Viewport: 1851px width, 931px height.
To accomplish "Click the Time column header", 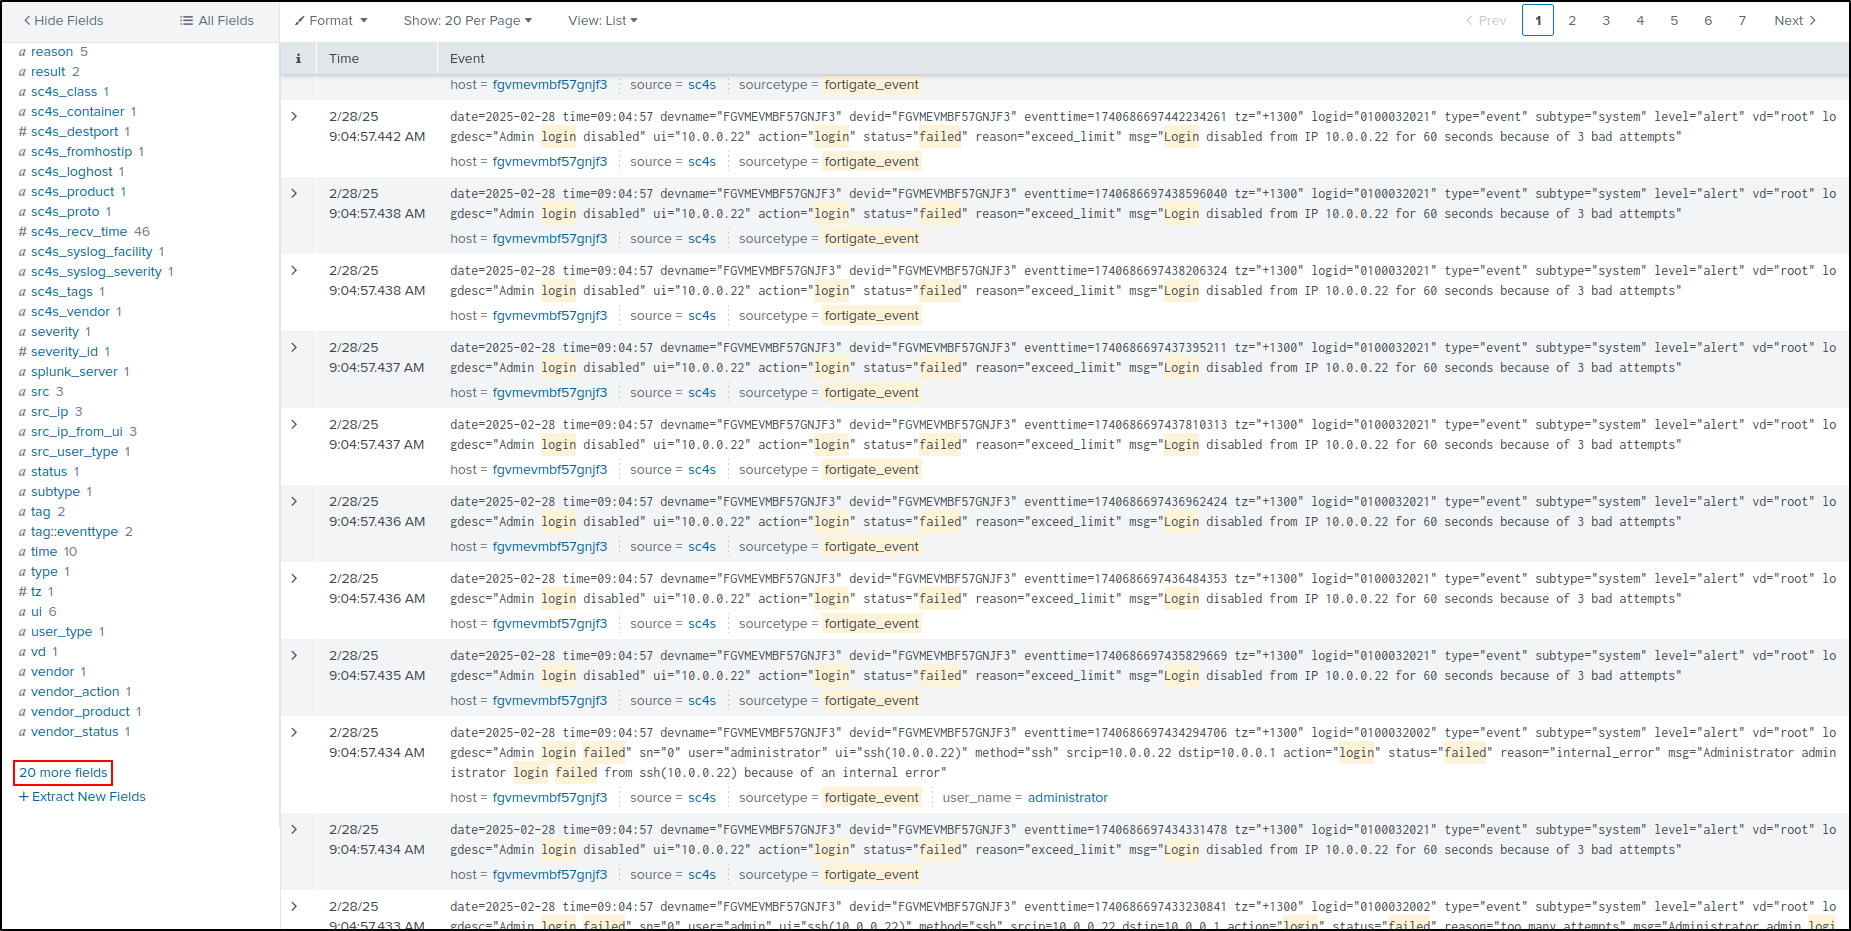I will pyautogui.click(x=344, y=59).
